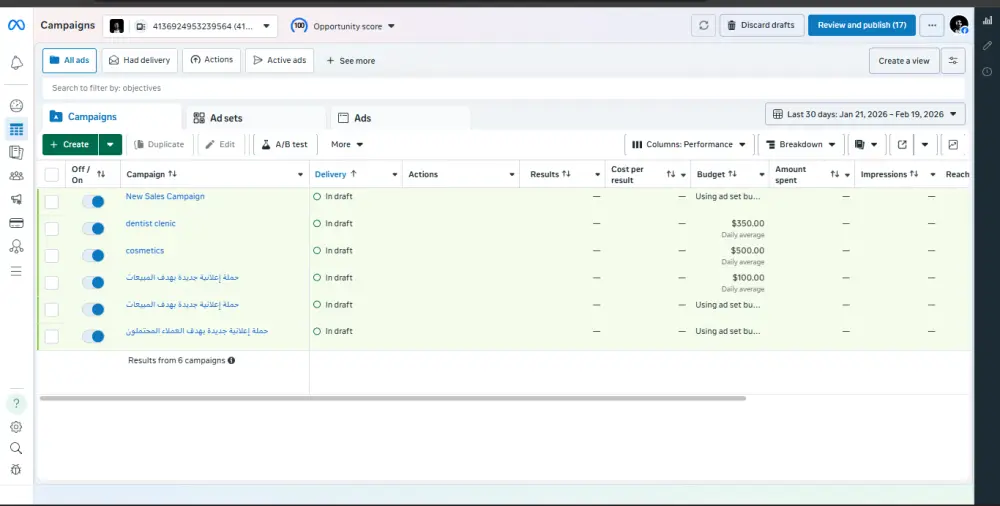The height and width of the screenshot is (506, 1000).
Task: Select checkbox for New Sales Campaign
Action: pyautogui.click(x=52, y=202)
